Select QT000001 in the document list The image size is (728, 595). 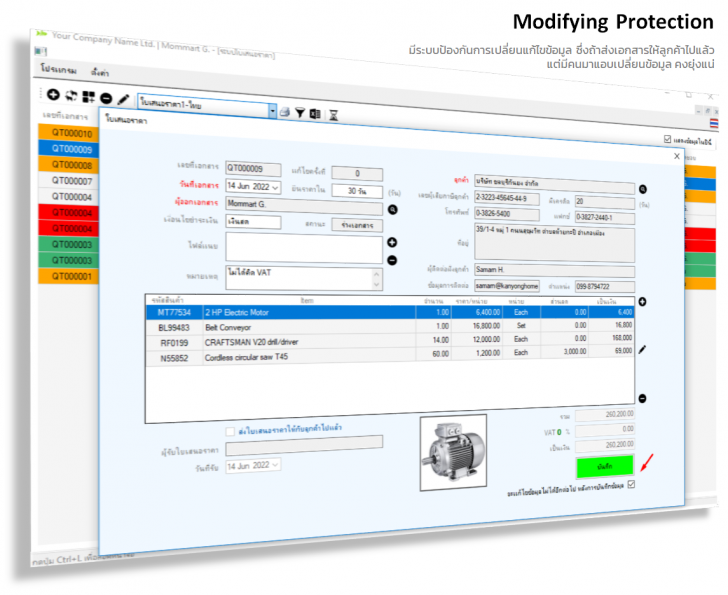coord(69,276)
